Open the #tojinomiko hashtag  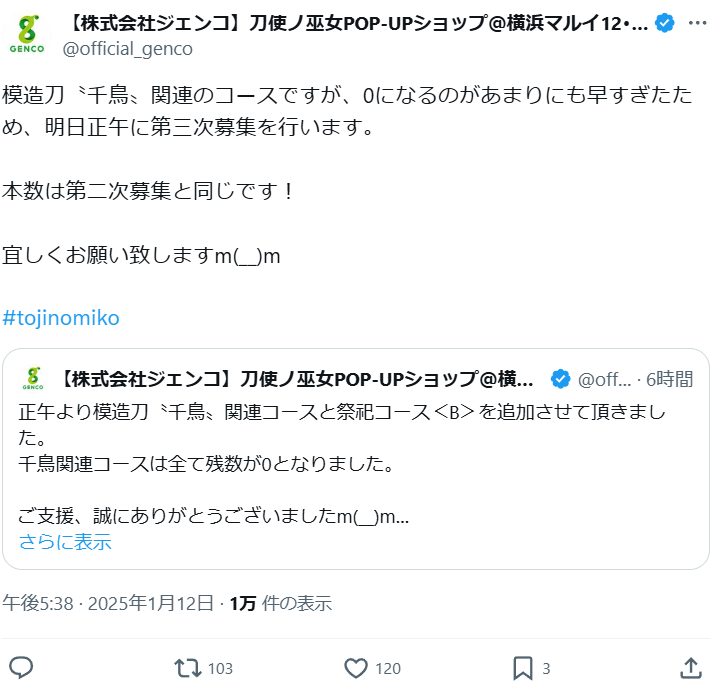61,318
